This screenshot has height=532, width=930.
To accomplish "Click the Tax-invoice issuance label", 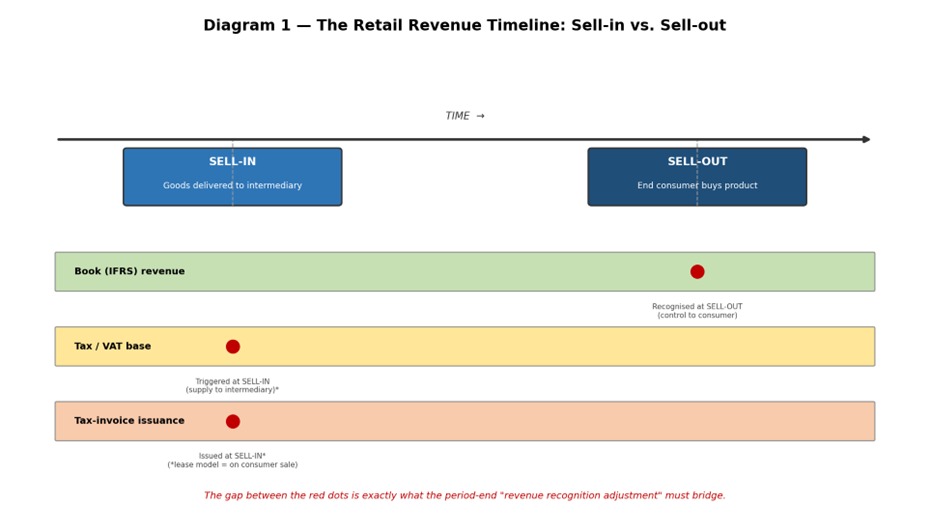I will (x=129, y=420).
